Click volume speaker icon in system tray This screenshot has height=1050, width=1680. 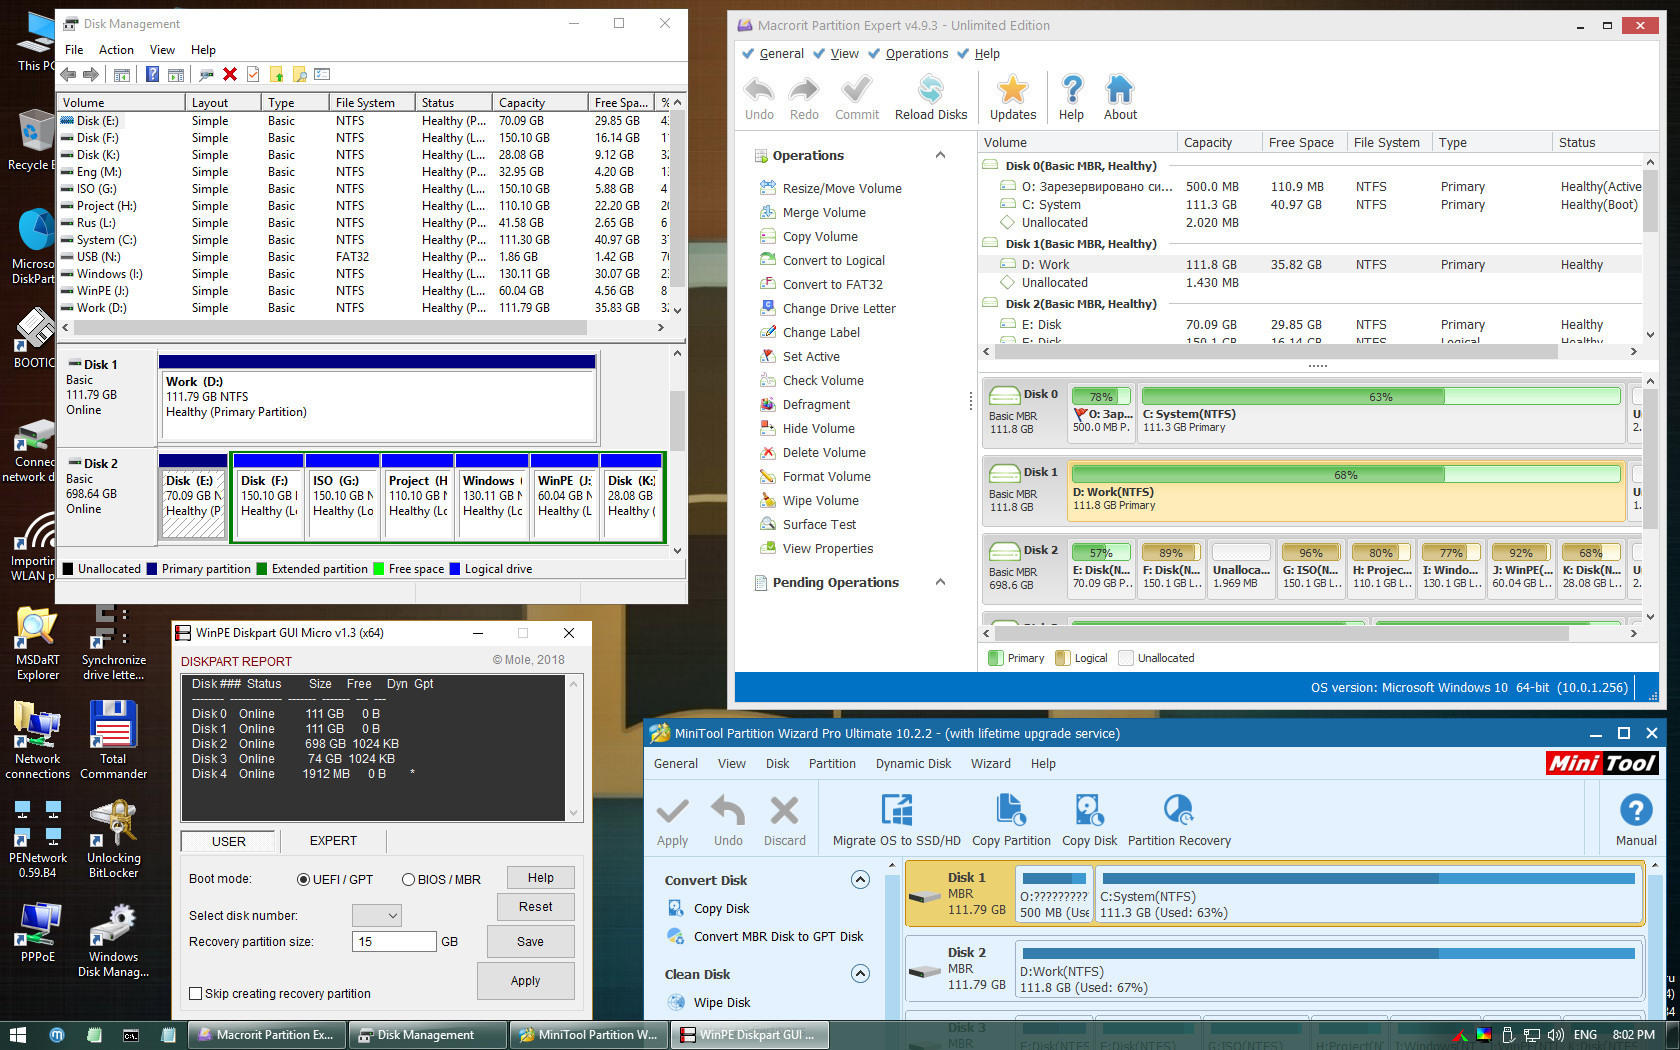pos(1555,1035)
